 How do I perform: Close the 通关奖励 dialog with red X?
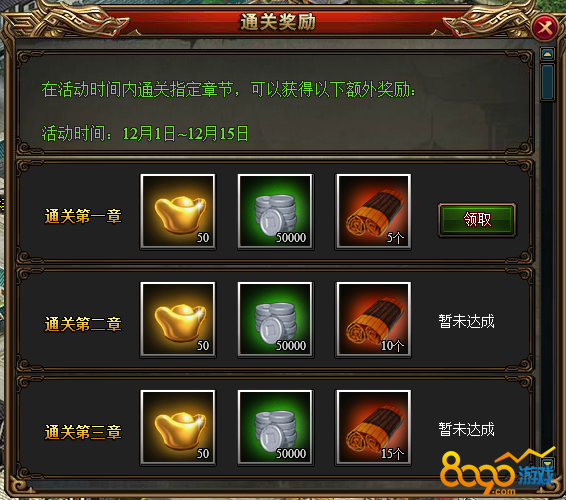545,27
